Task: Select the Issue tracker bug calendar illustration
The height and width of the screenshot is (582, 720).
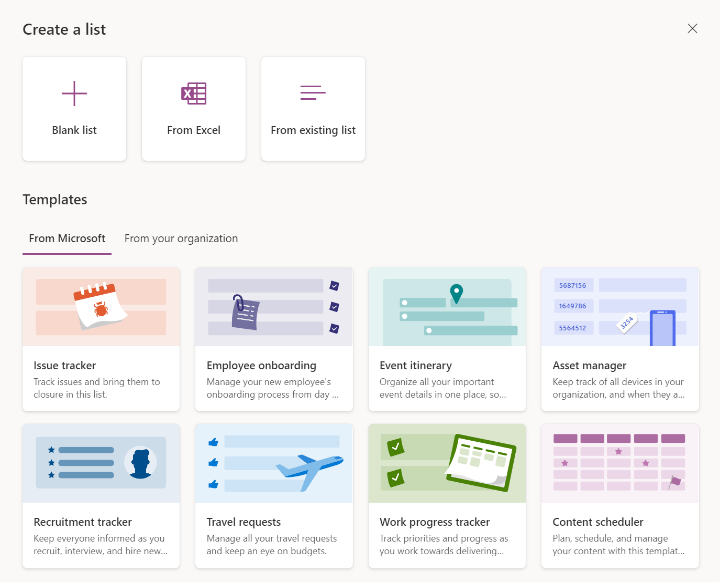Action: pyautogui.click(x=101, y=306)
